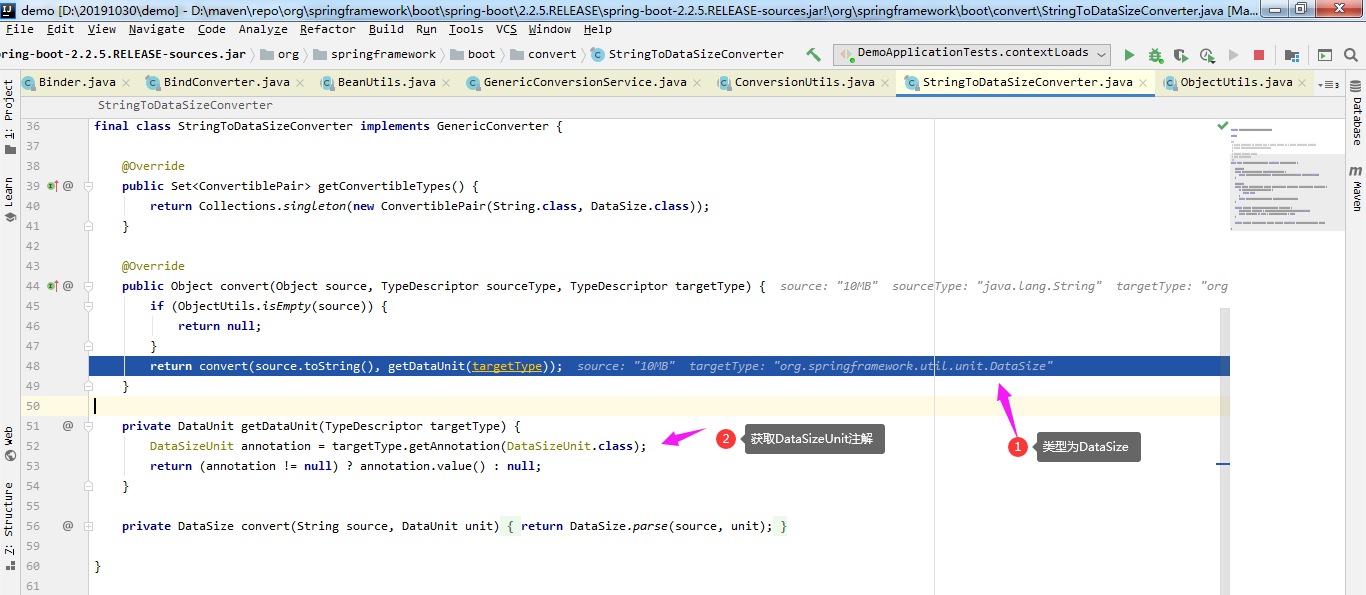Click line number 48 in the gutter

[x=33, y=366]
